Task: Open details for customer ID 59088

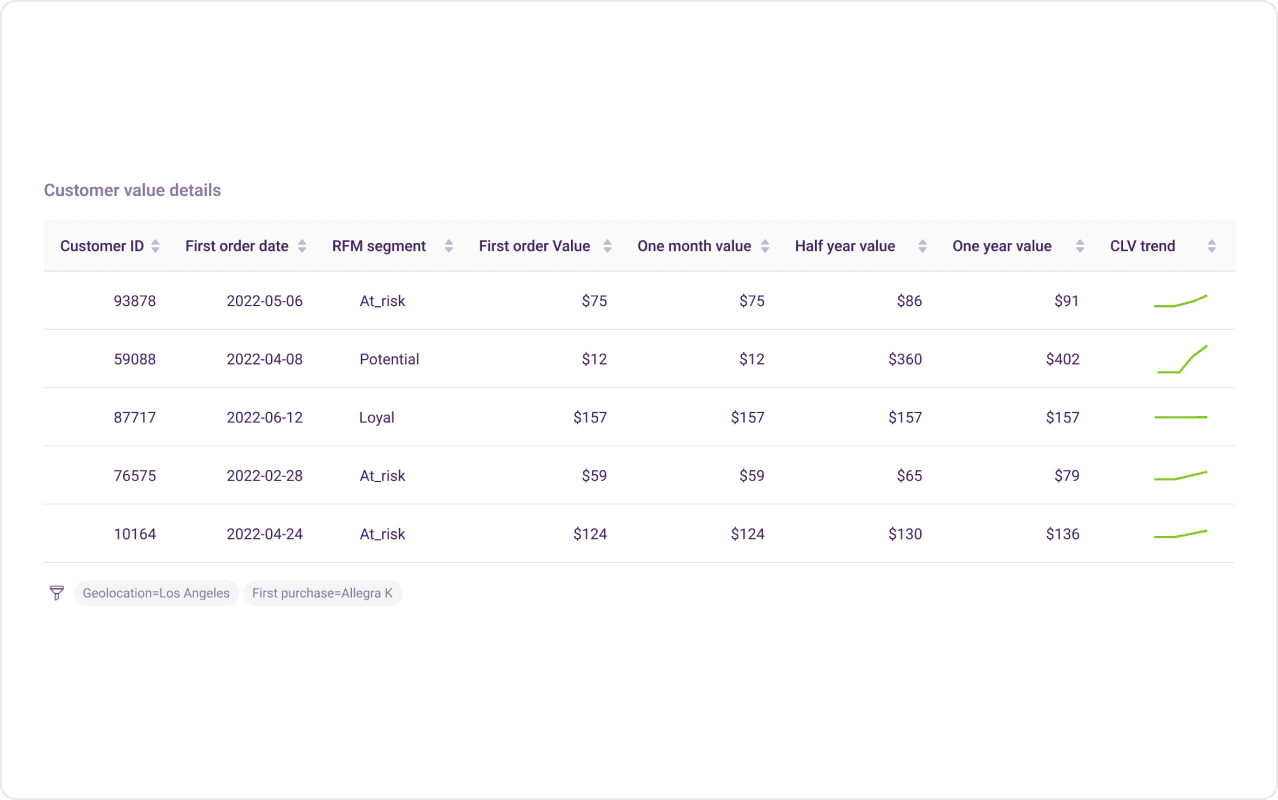Action: pos(135,358)
